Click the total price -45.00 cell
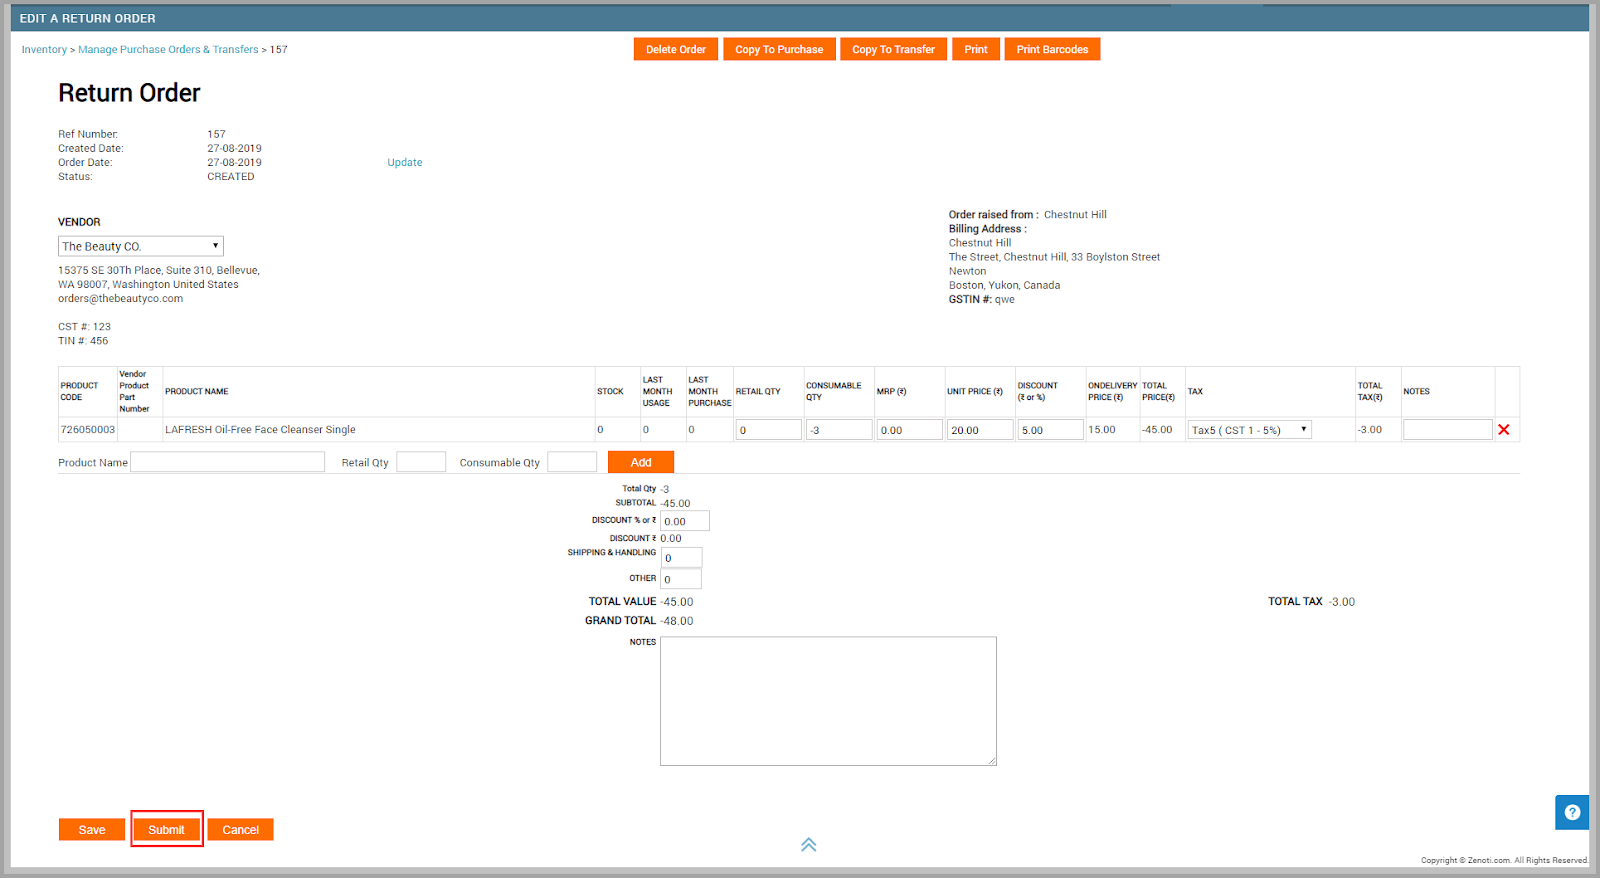Image resolution: width=1600 pixels, height=878 pixels. coord(1157,430)
